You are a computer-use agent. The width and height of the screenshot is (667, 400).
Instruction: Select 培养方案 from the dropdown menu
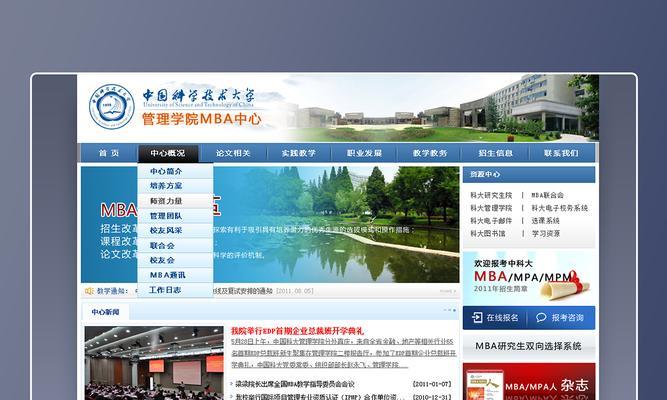(x=175, y=186)
